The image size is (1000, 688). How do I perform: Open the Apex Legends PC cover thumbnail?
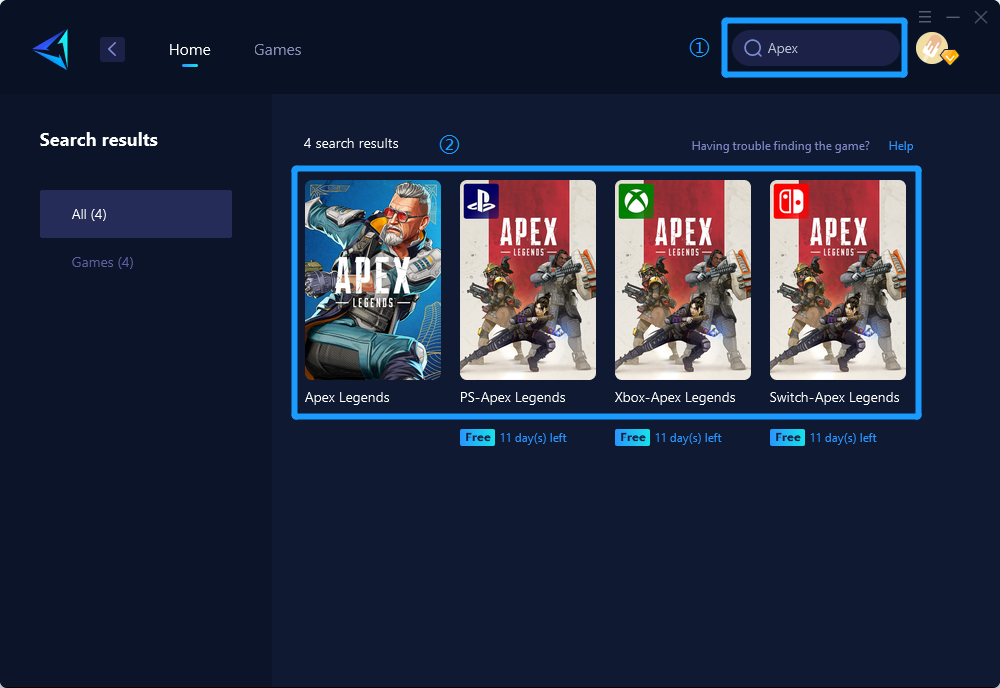[x=373, y=280]
